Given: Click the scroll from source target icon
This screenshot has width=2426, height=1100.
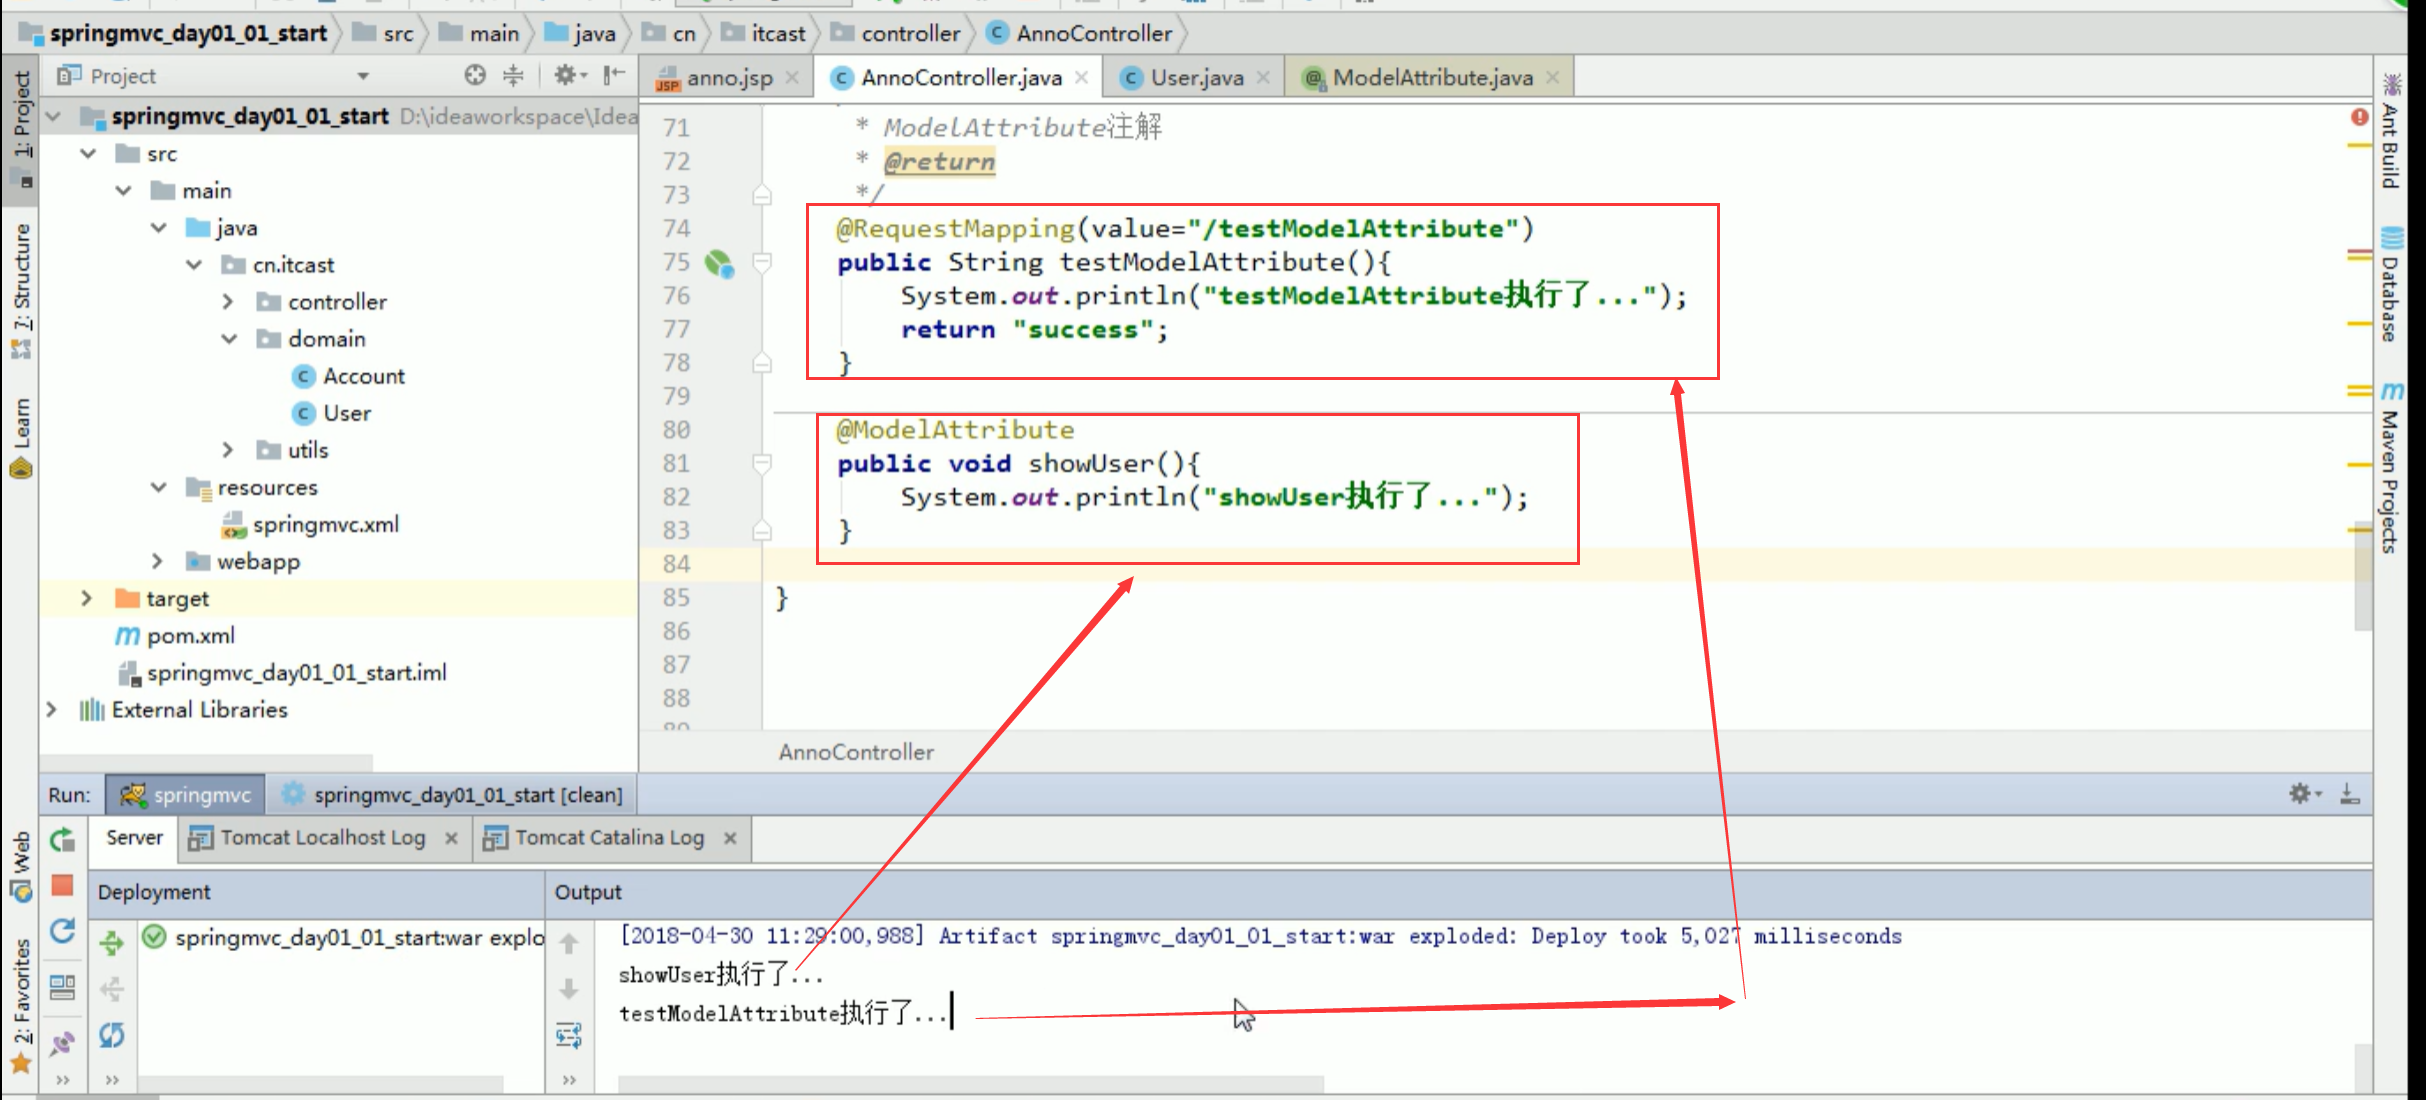Looking at the screenshot, I should (475, 75).
